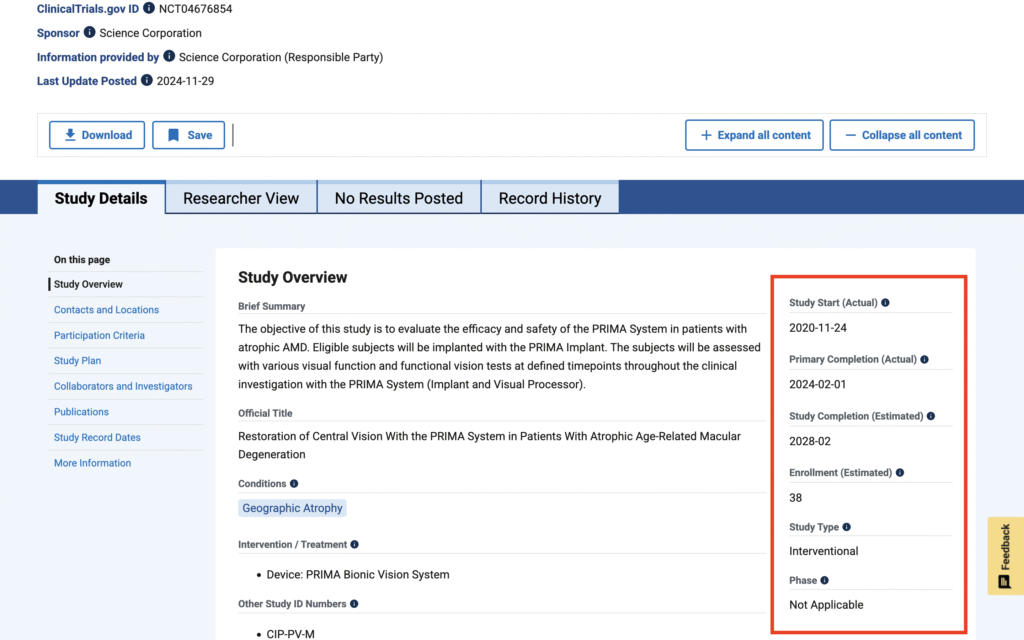
Task: Switch to the Researcher View tab
Action: coord(241,198)
